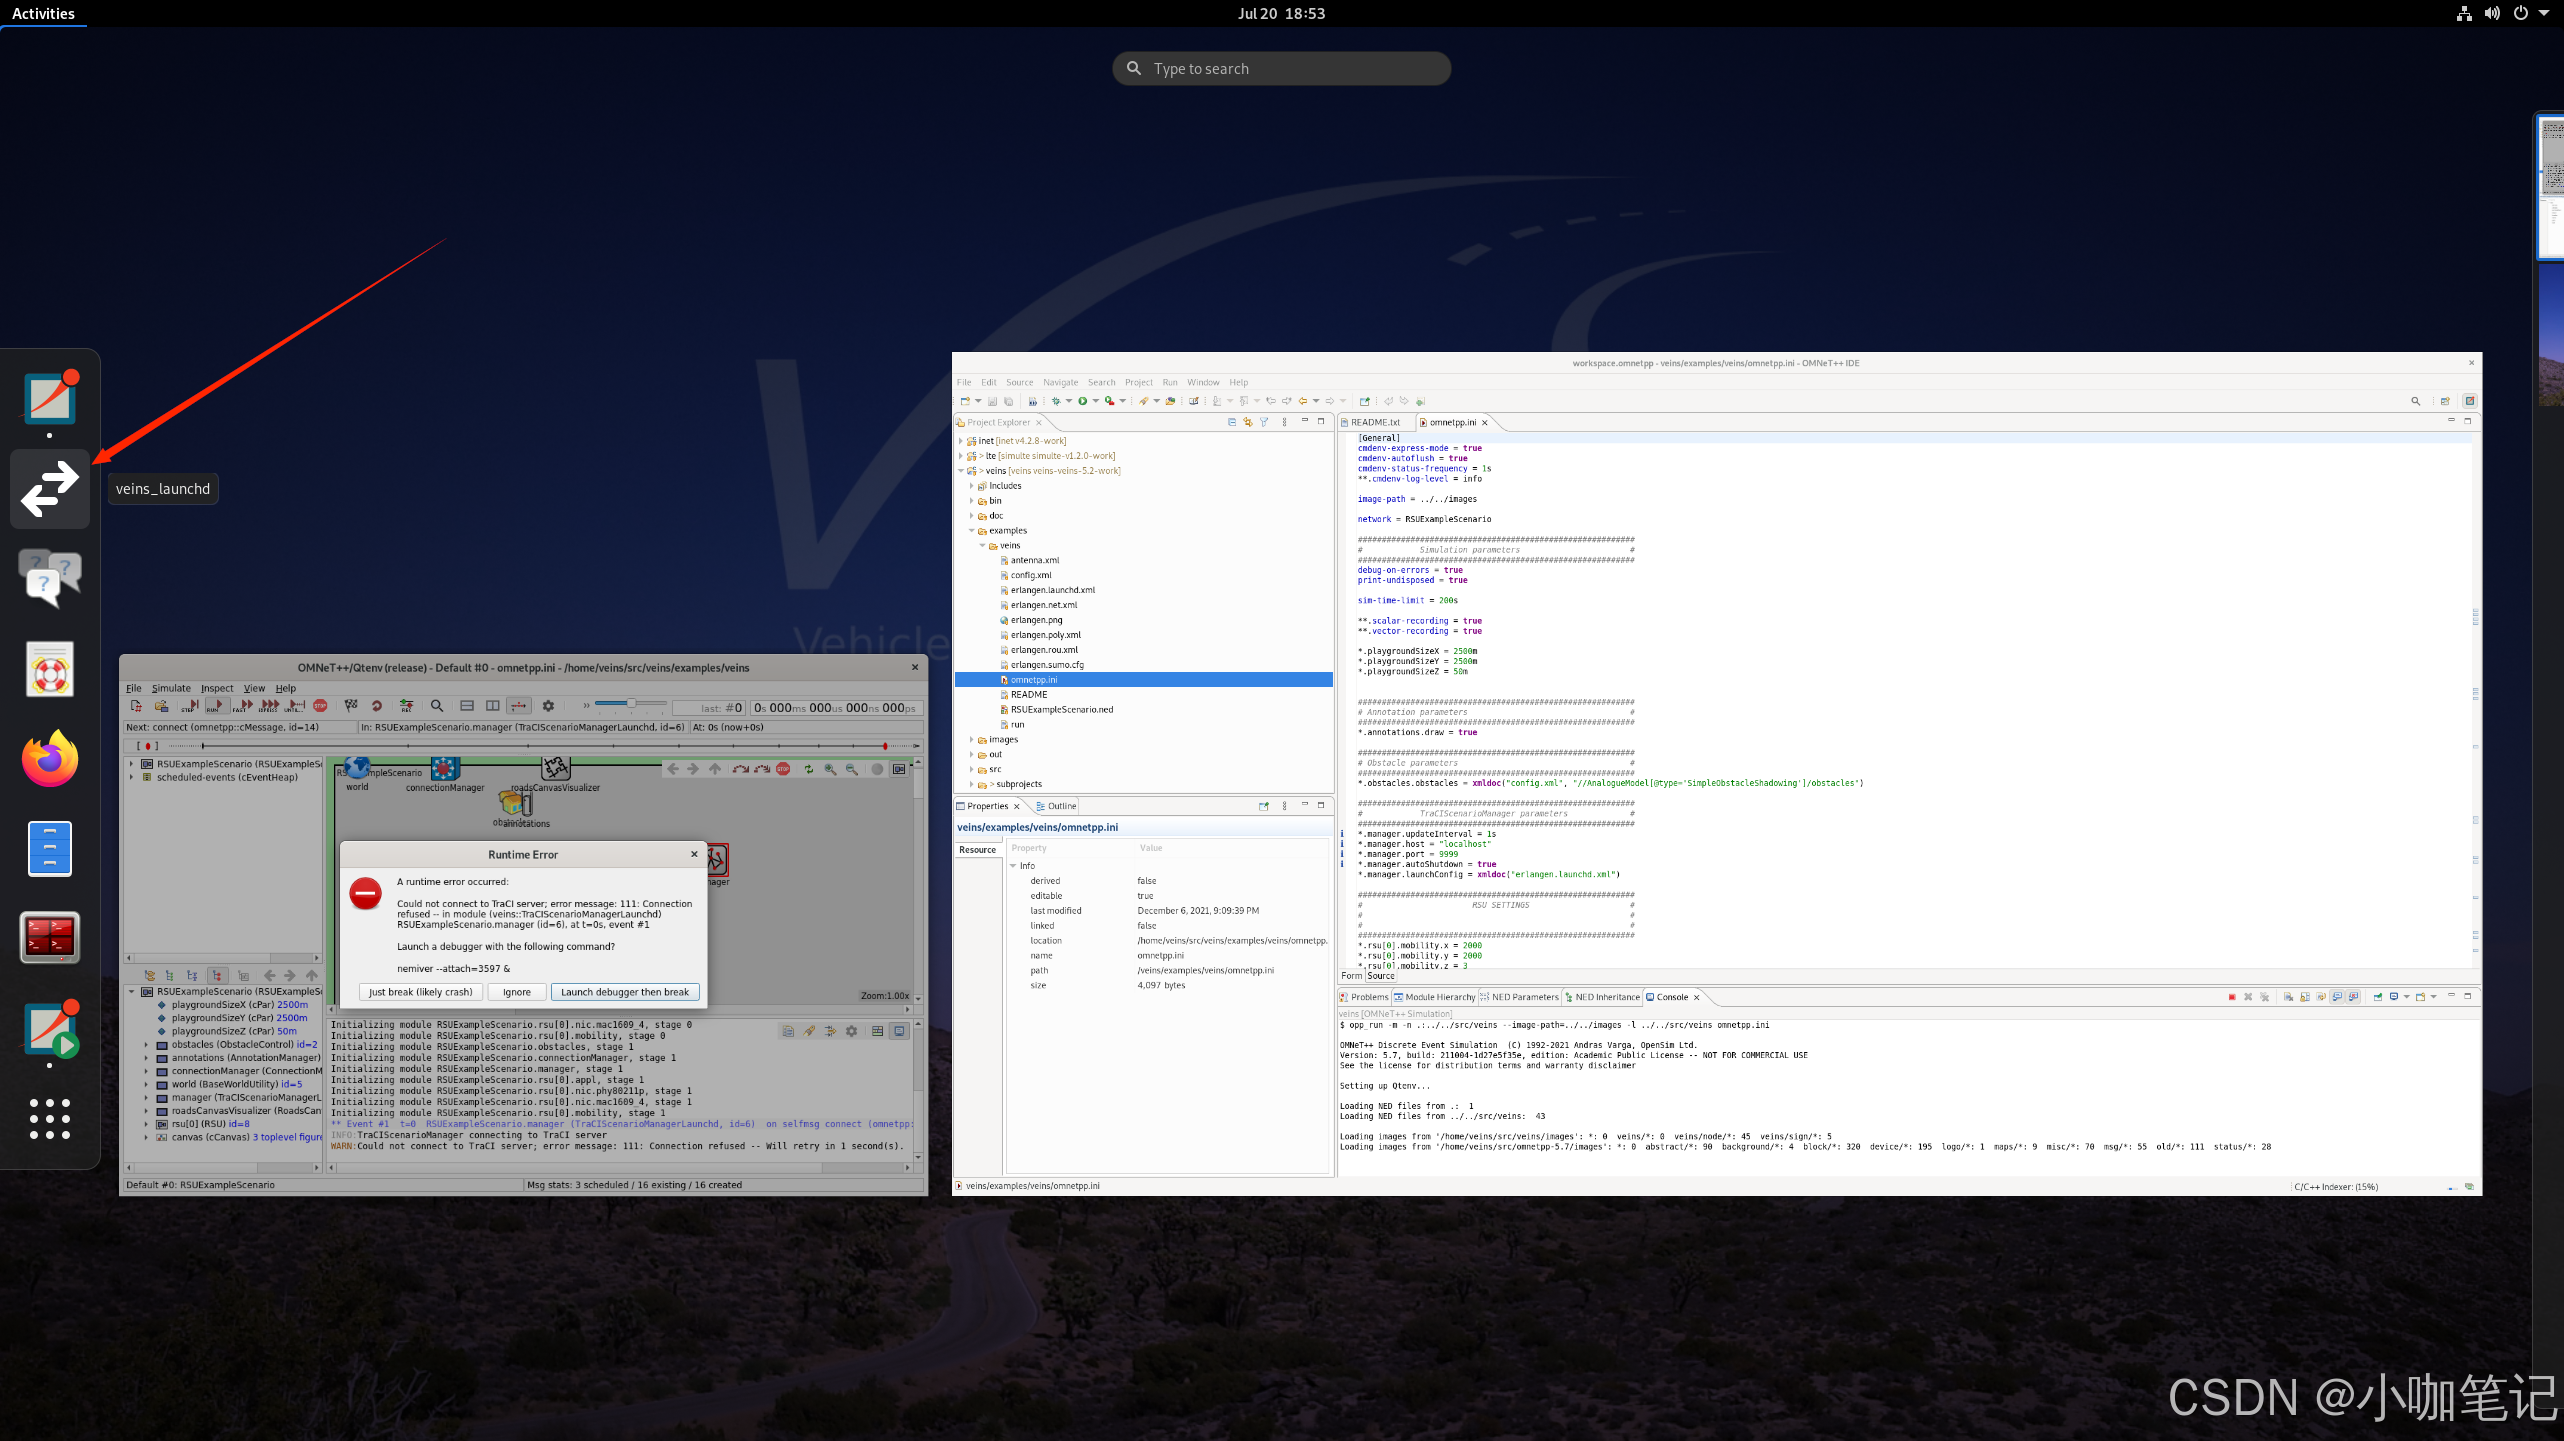Open Navigate menu in OMNeT++ IDE
Viewport: 2564px width, 1441px height.
[1061, 382]
